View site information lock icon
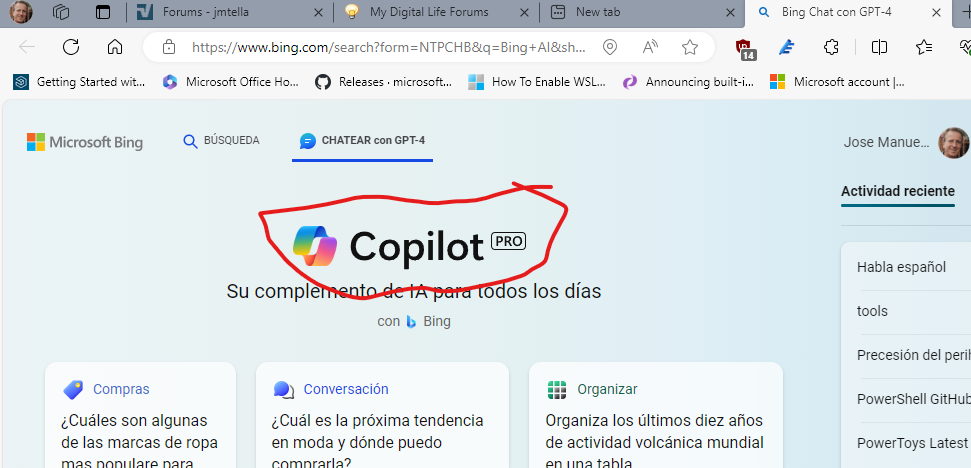971x468 pixels. [x=168, y=47]
